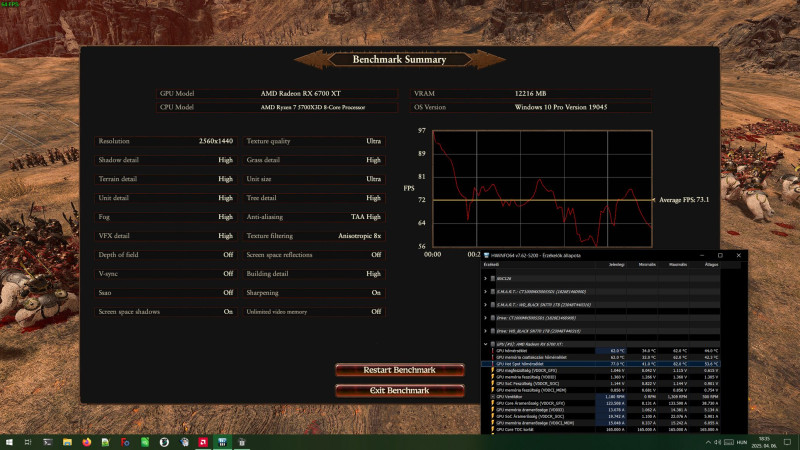Open the taskbar clock and date
Image resolution: width=800 pixels, height=450 pixels.
[x=764, y=442]
